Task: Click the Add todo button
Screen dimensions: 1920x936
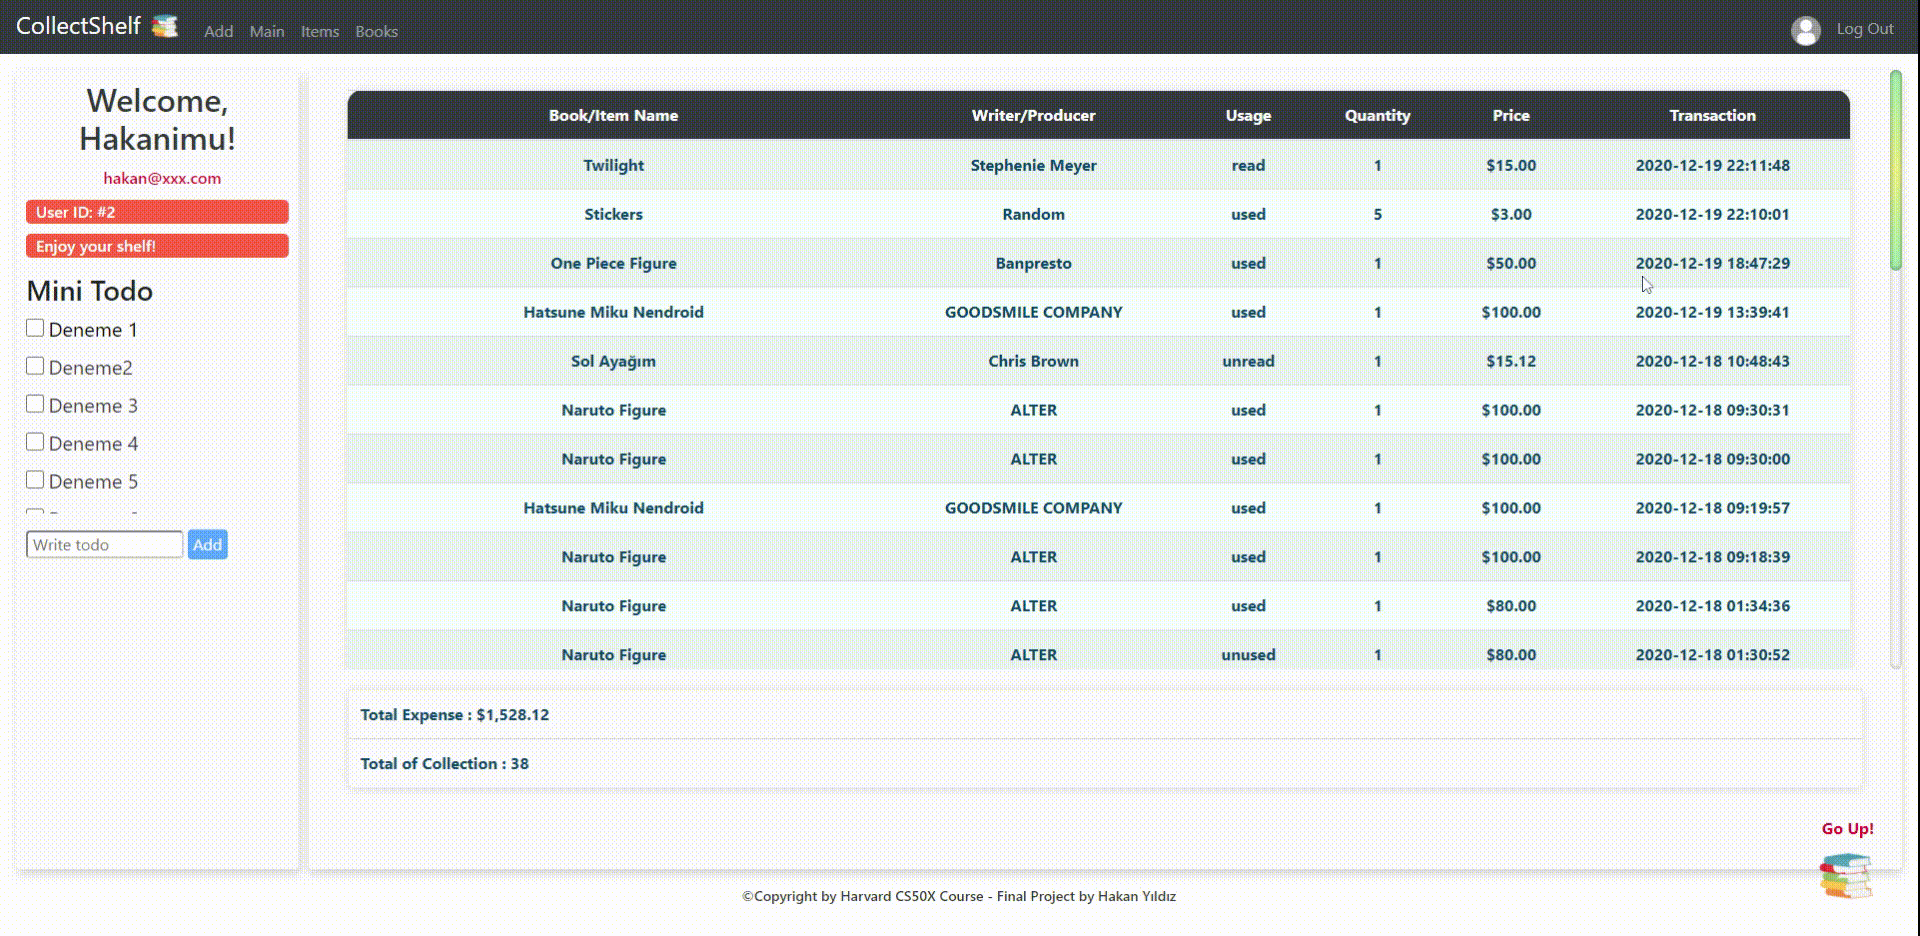Action: pos(207,544)
